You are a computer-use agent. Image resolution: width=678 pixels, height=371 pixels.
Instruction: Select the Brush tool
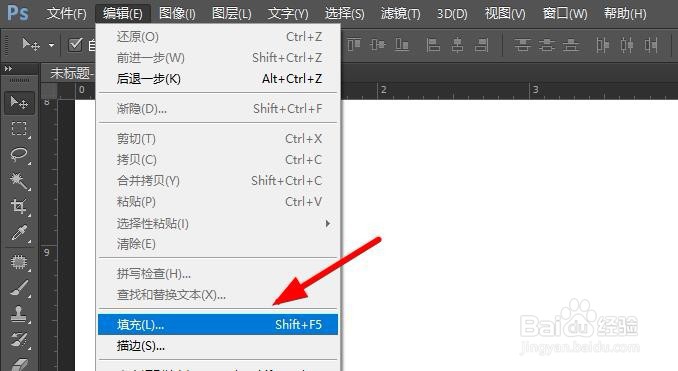coord(19,288)
